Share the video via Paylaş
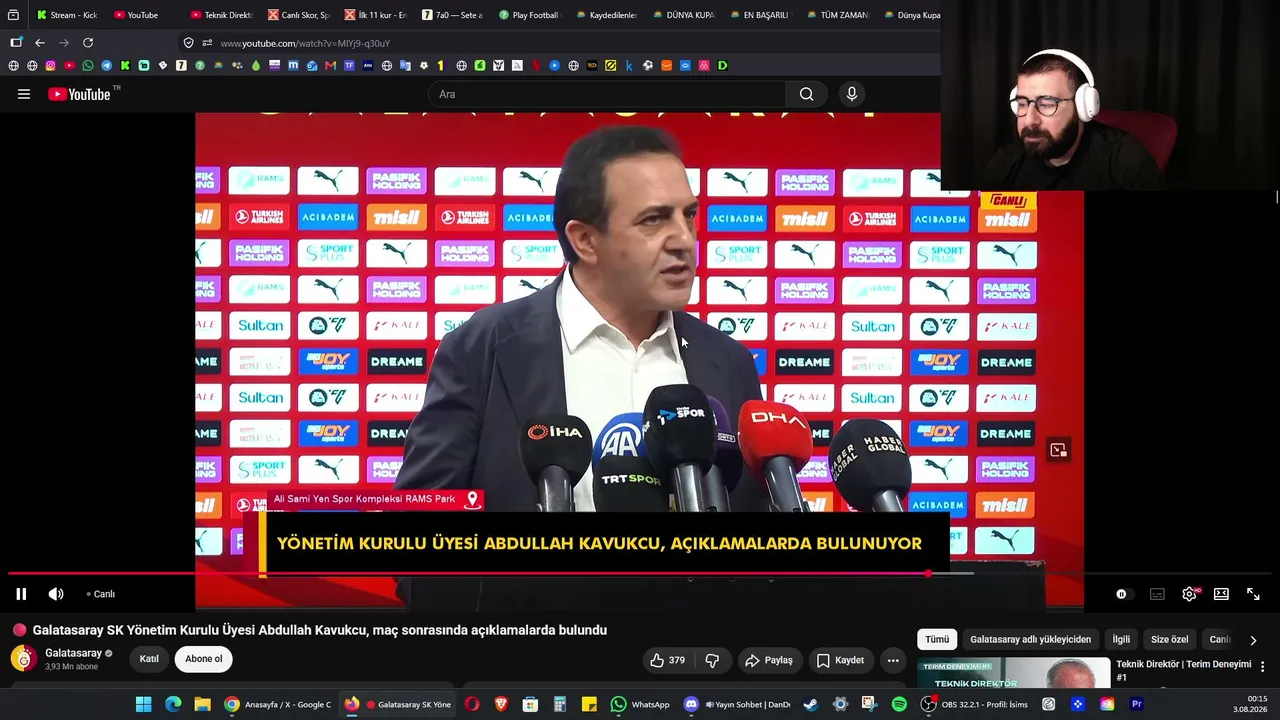 pos(769,660)
